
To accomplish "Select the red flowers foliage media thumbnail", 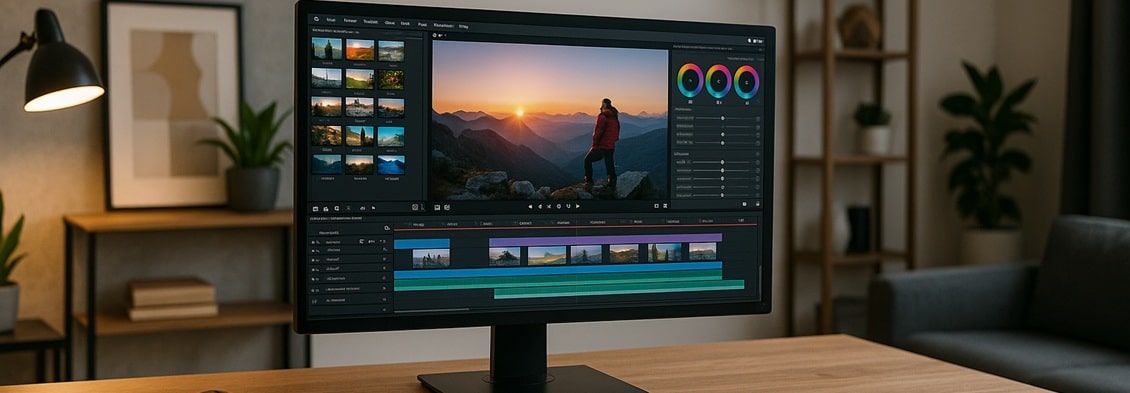I will pyautogui.click(x=391, y=79).
